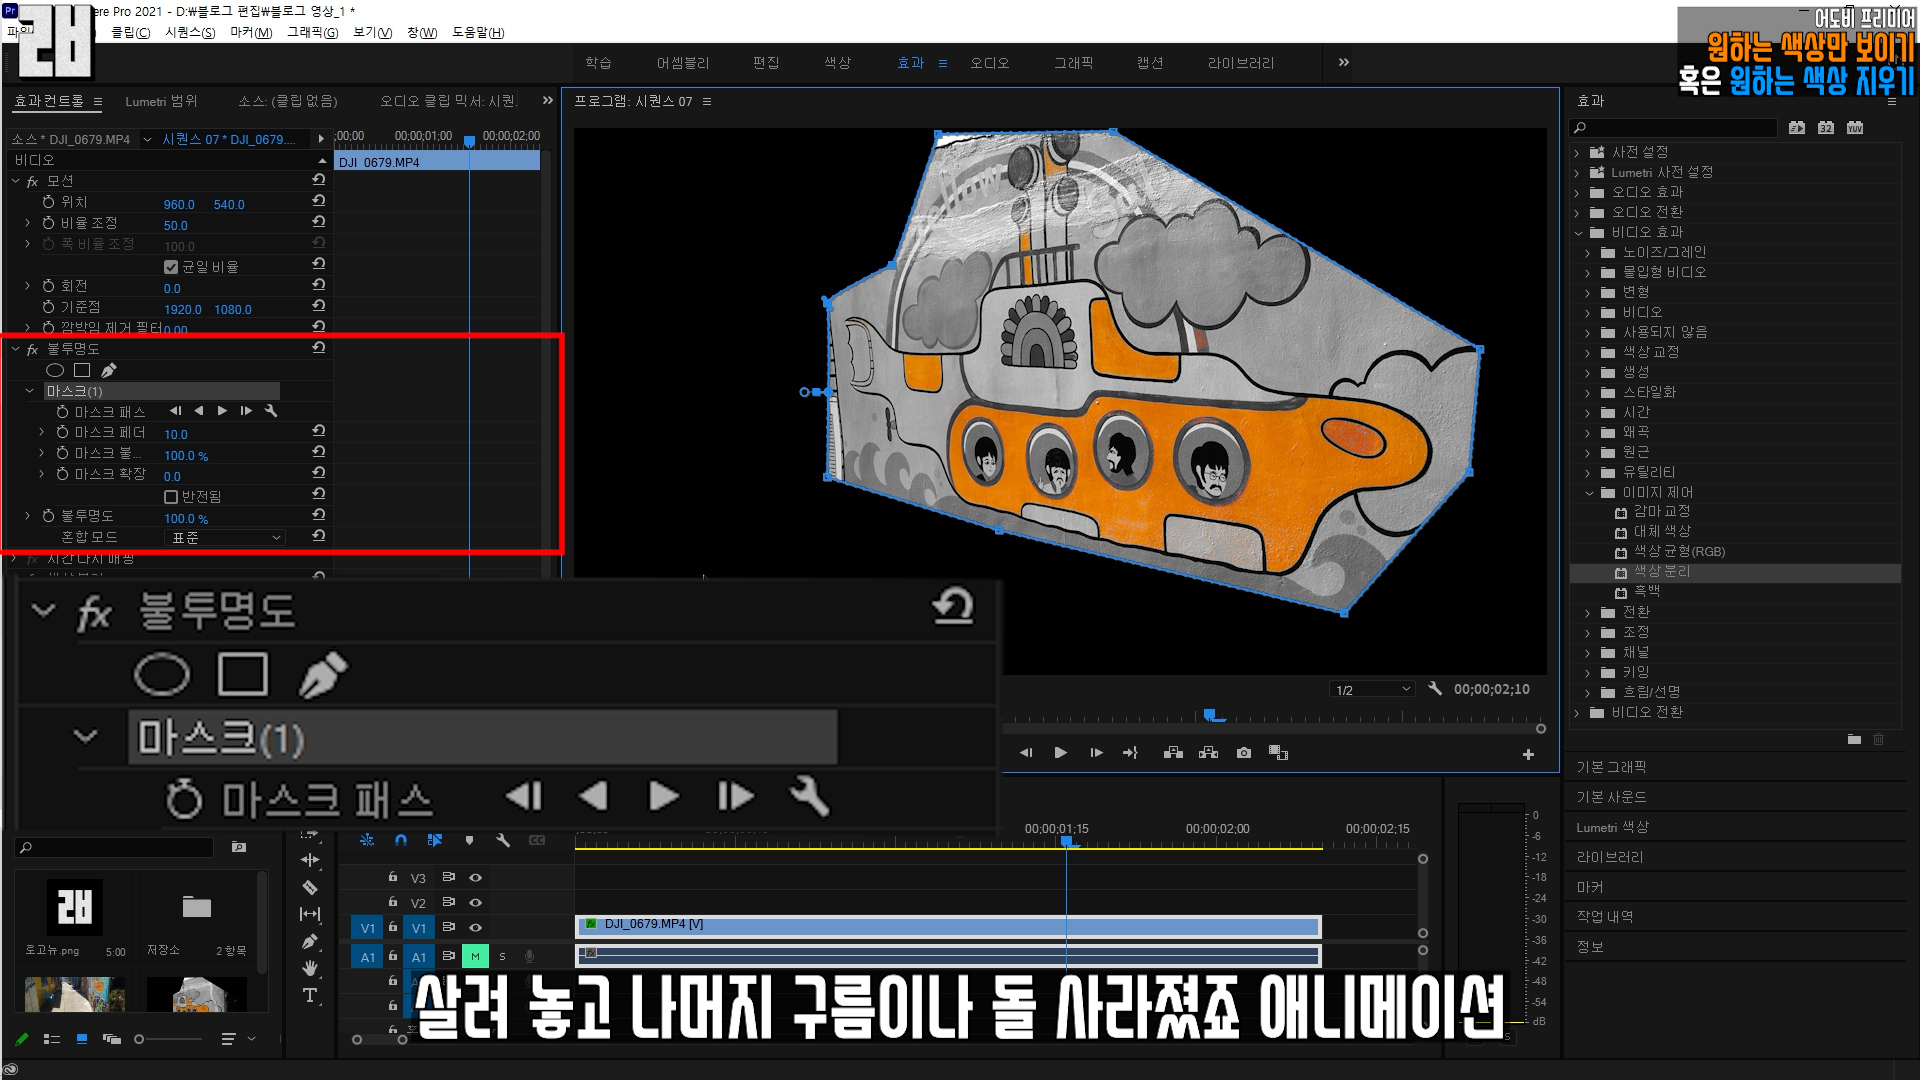Image resolution: width=1920 pixels, height=1080 pixels.
Task: Unmute track A1 with the M button
Action: click(x=475, y=957)
